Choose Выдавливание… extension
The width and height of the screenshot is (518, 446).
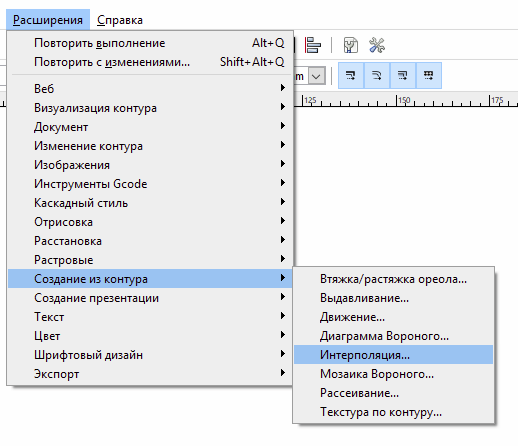coord(393,298)
